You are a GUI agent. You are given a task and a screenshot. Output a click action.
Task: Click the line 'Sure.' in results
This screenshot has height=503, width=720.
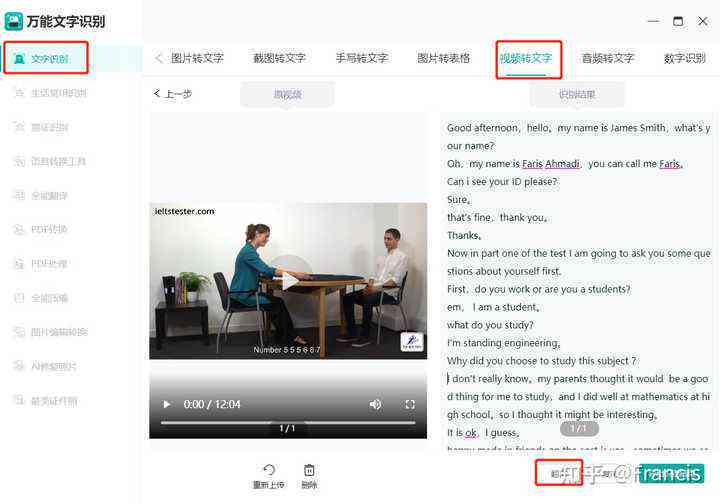pyautogui.click(x=458, y=200)
